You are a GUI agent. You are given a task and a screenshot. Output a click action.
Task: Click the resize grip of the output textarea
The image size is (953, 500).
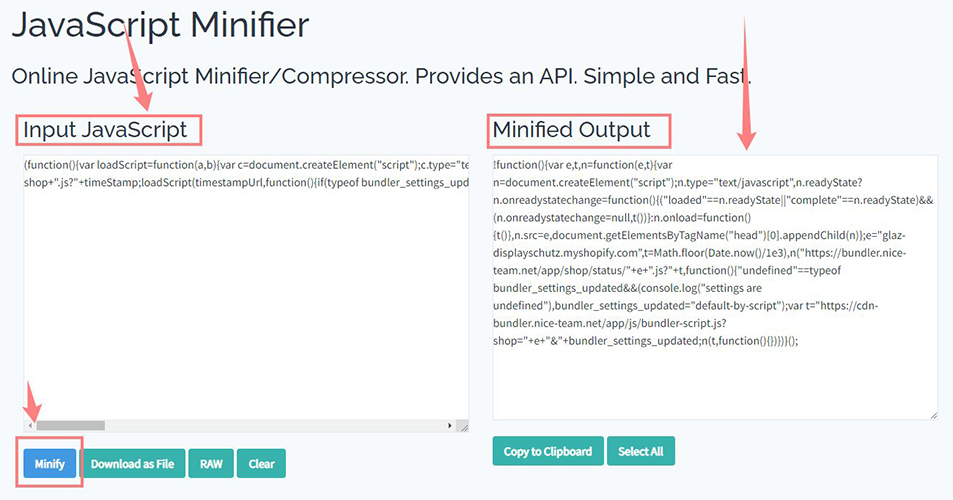point(932,414)
